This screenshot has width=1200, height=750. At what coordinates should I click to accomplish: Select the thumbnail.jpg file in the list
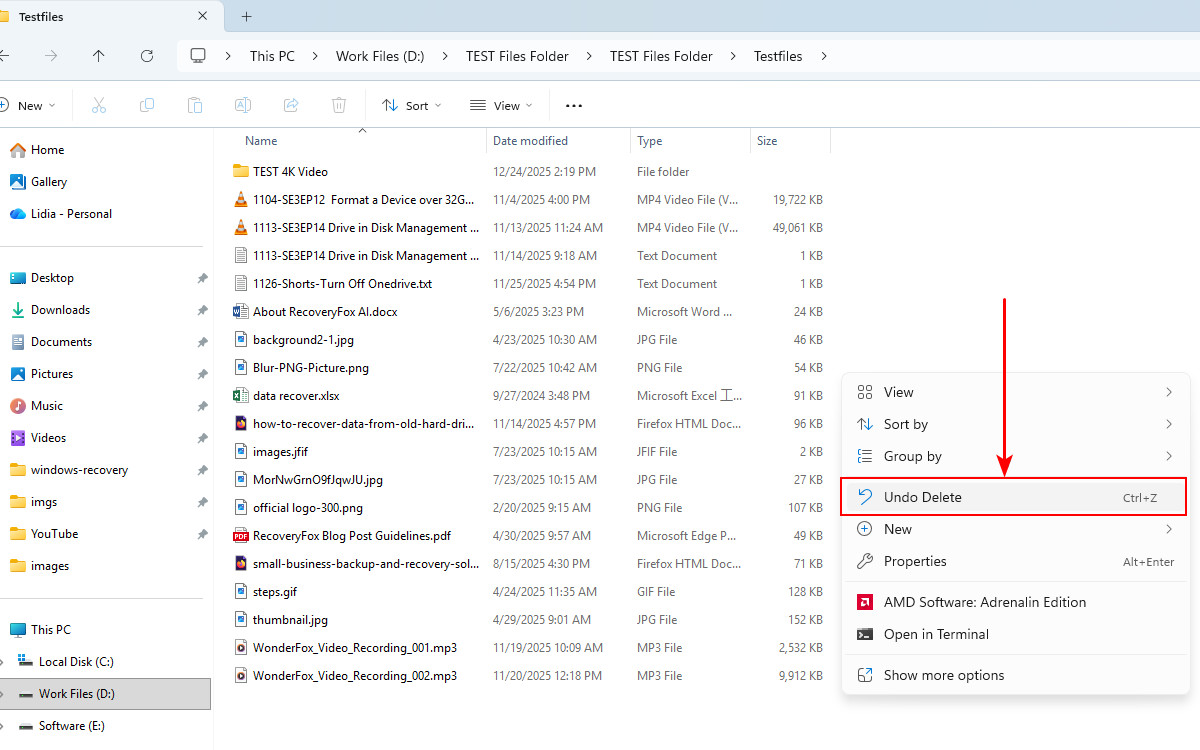pyautogui.click(x=288, y=619)
